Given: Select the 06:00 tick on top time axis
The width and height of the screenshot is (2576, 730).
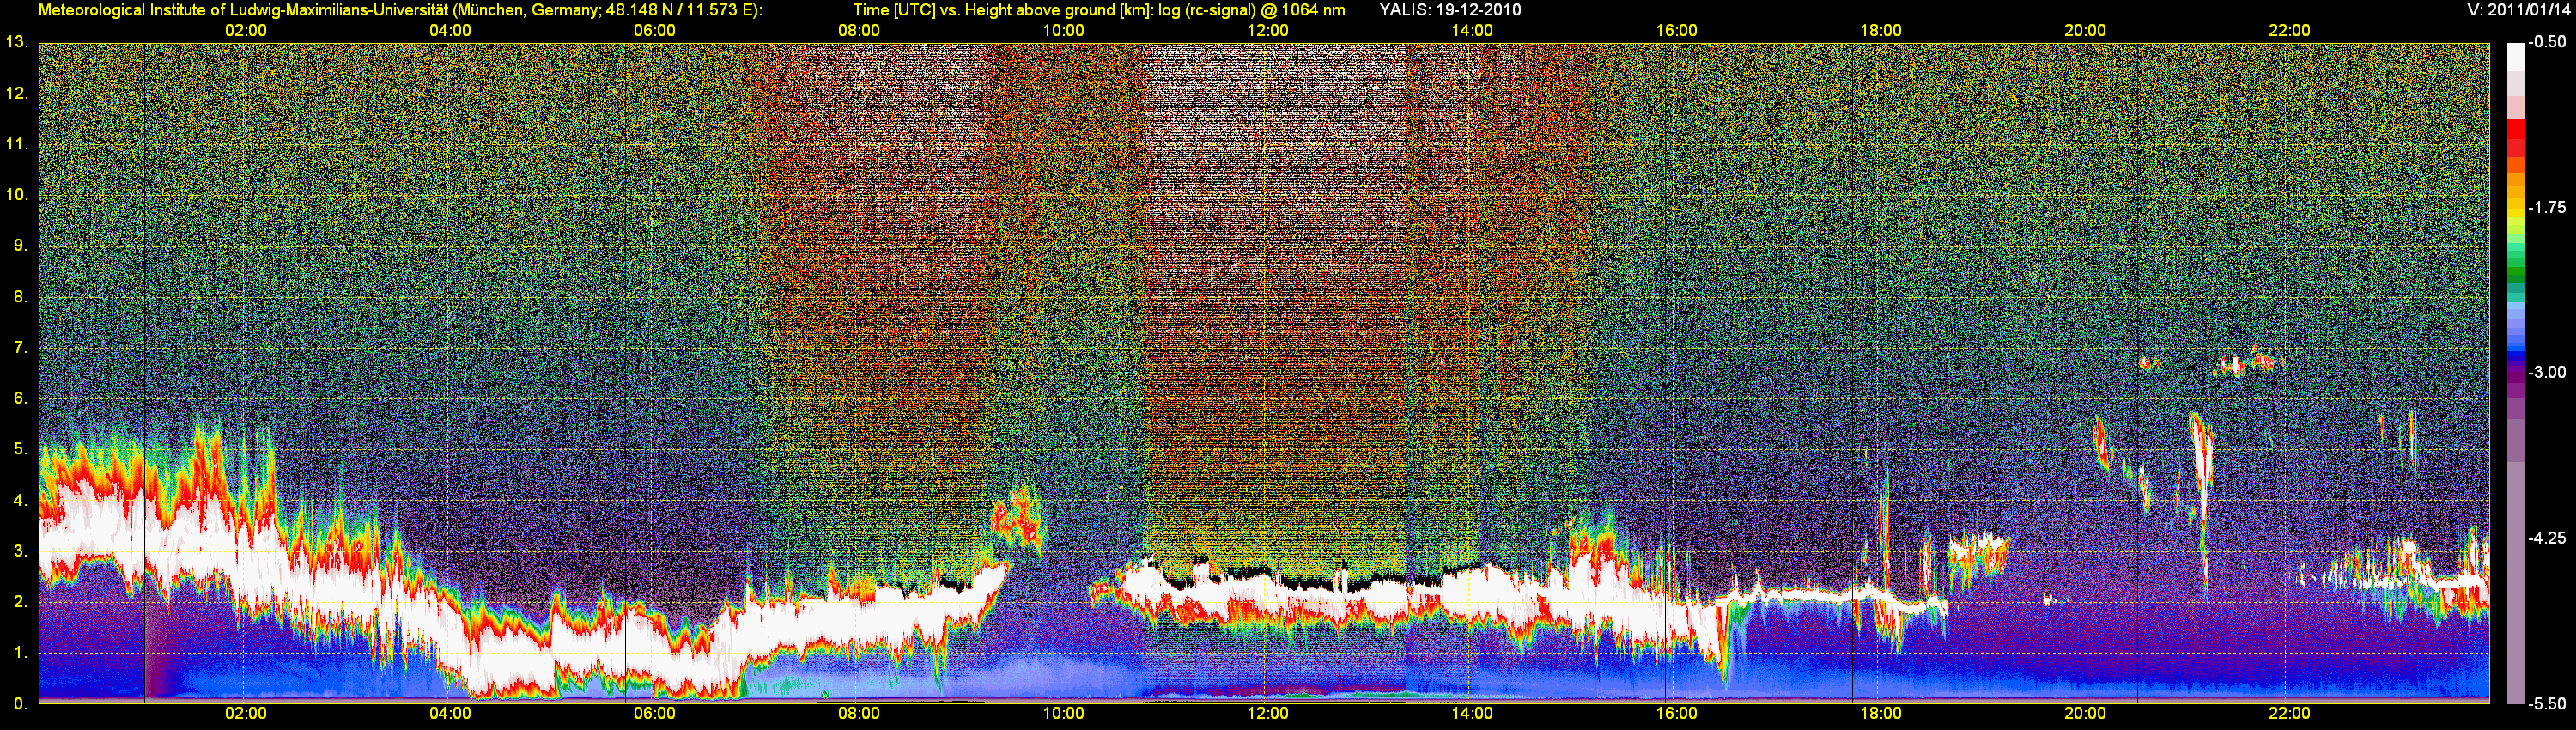Looking at the screenshot, I should point(655,31).
